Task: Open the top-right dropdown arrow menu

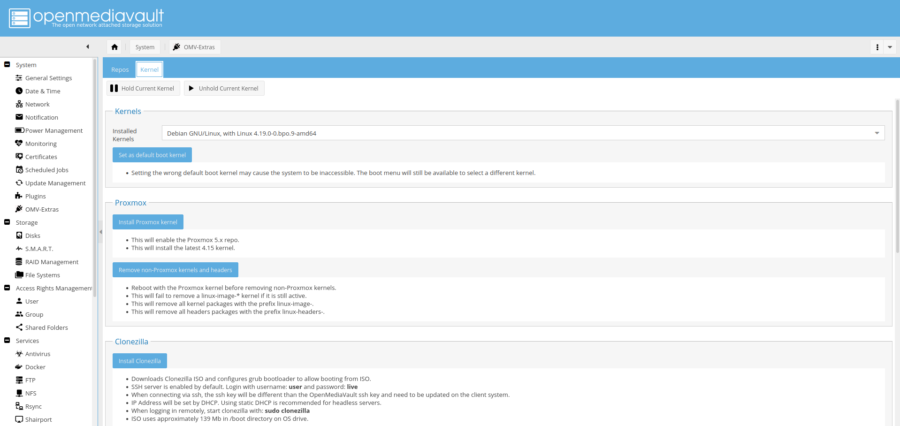Action: [x=890, y=47]
